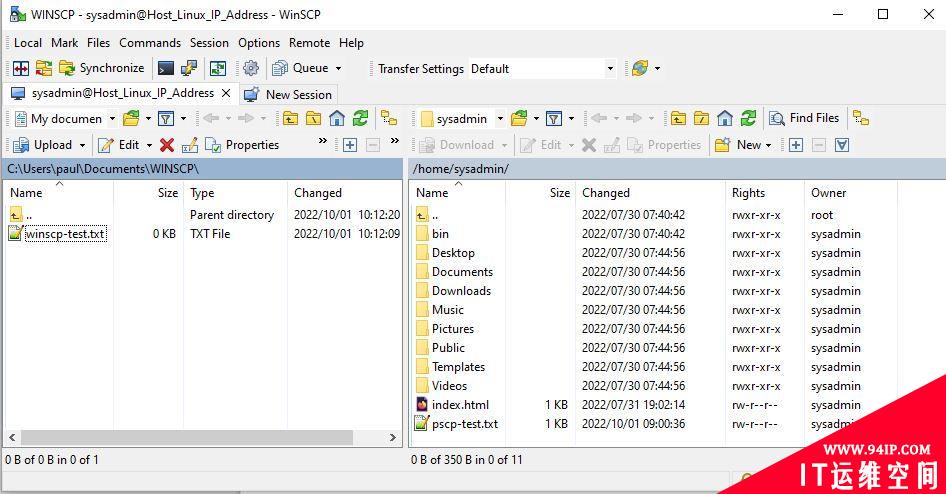Click remote select files plus icon
This screenshot has width=946, height=494.
pos(796,145)
